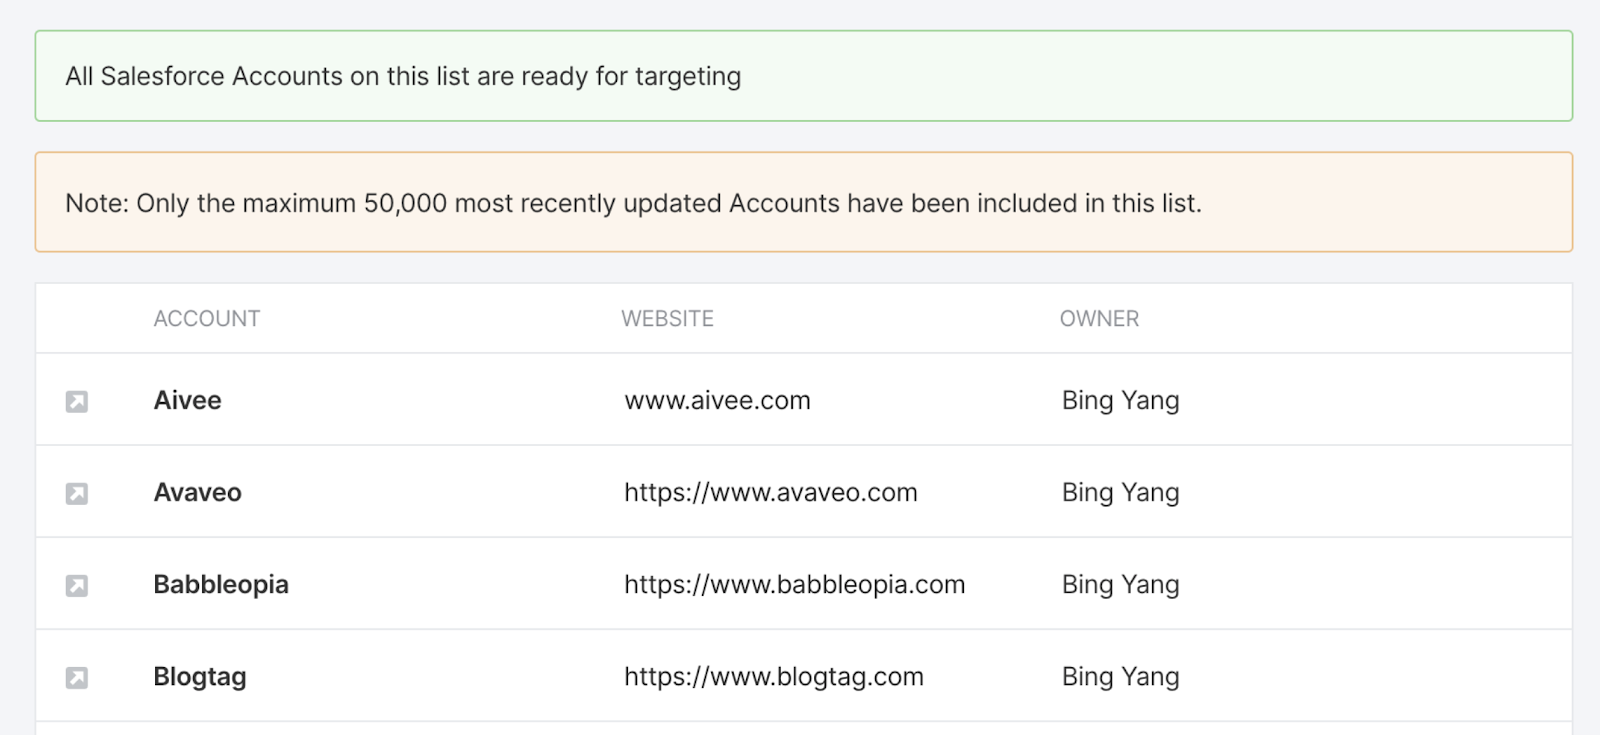This screenshot has height=735, width=1600.
Task: Click the green targeting readiness banner
Action: coord(800,75)
